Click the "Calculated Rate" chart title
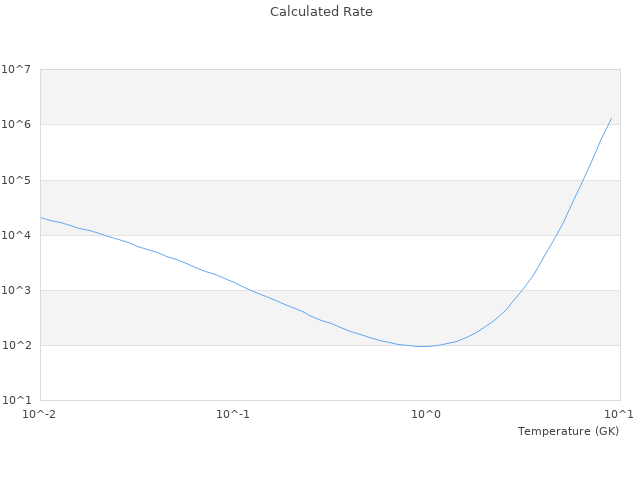The image size is (640, 480). click(320, 12)
